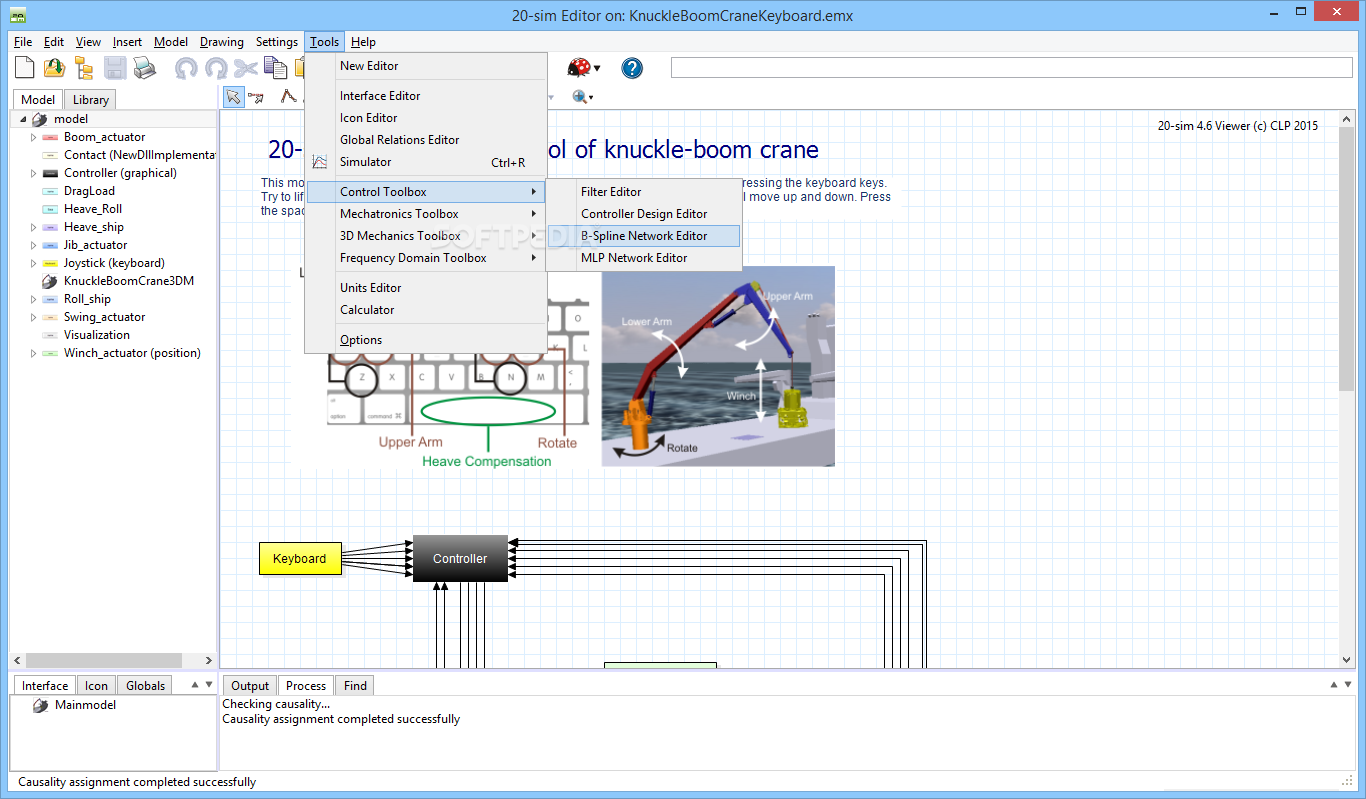Select the line drawing tool
The image size is (1366, 799).
pyautogui.click(x=288, y=97)
